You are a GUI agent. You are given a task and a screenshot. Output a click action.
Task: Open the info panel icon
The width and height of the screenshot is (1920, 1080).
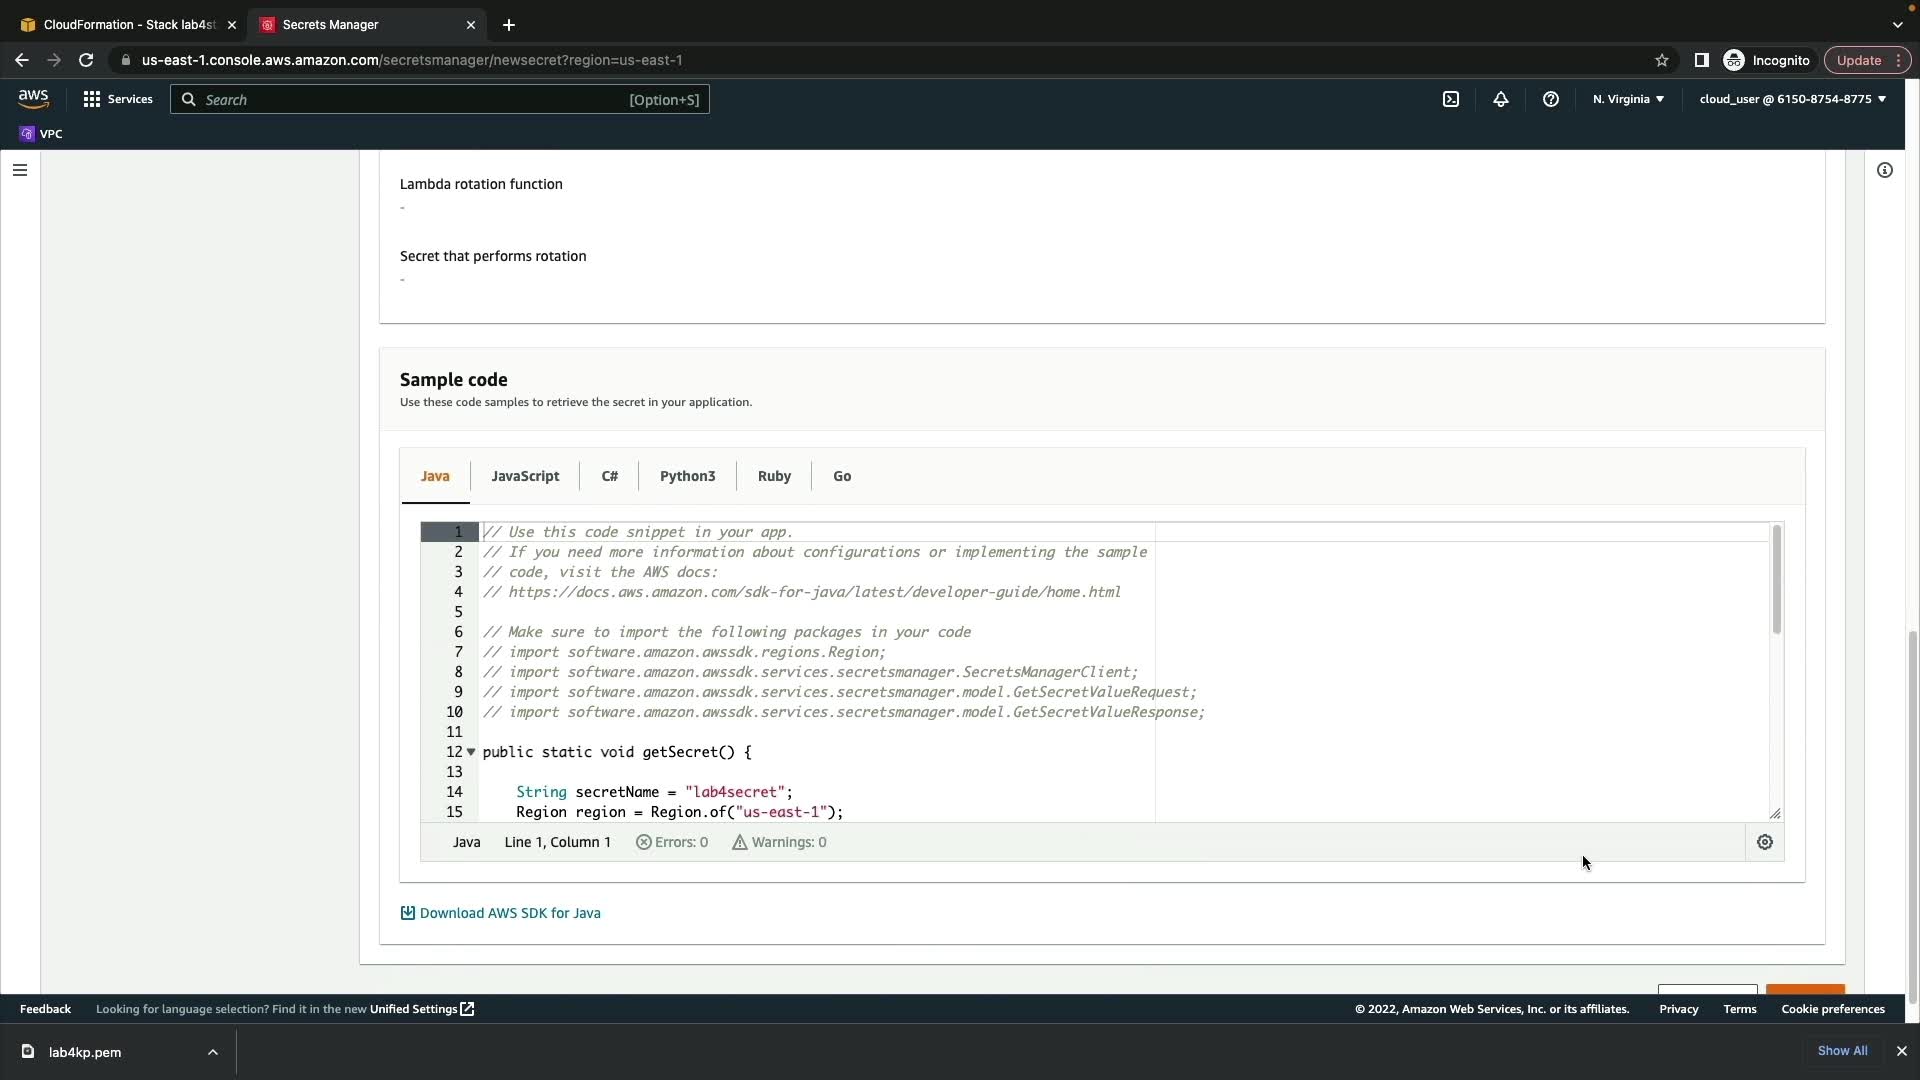1885,170
